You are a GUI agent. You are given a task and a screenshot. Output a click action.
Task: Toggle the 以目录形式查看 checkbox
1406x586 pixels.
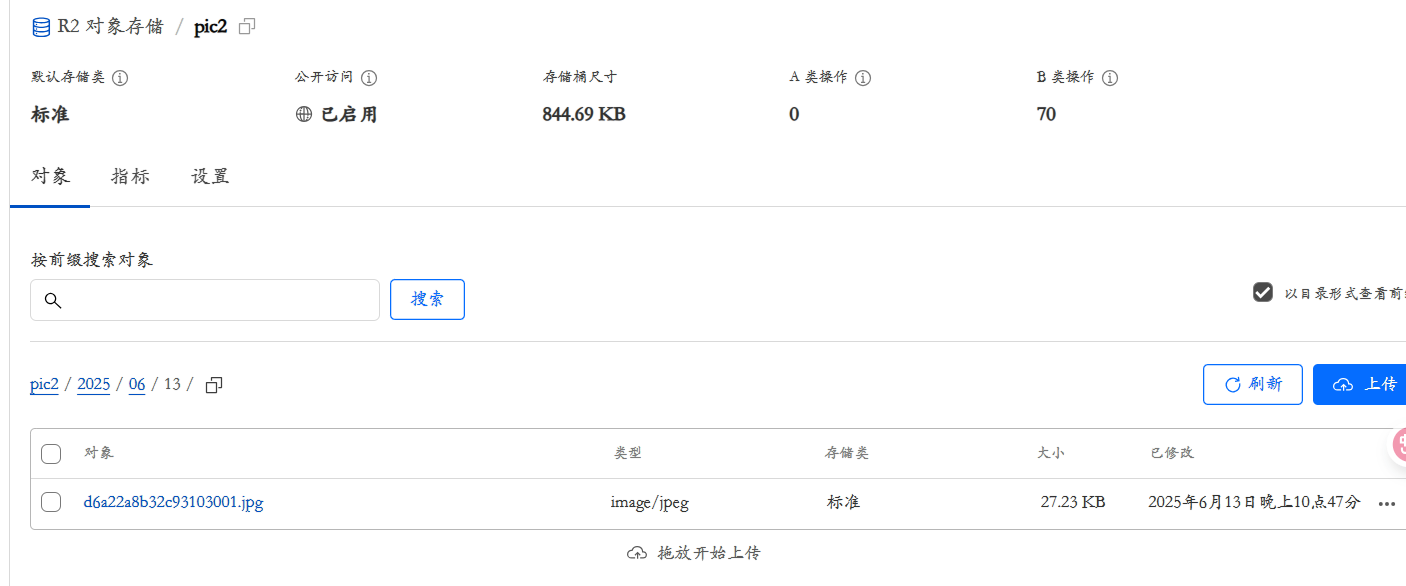pyautogui.click(x=1263, y=293)
